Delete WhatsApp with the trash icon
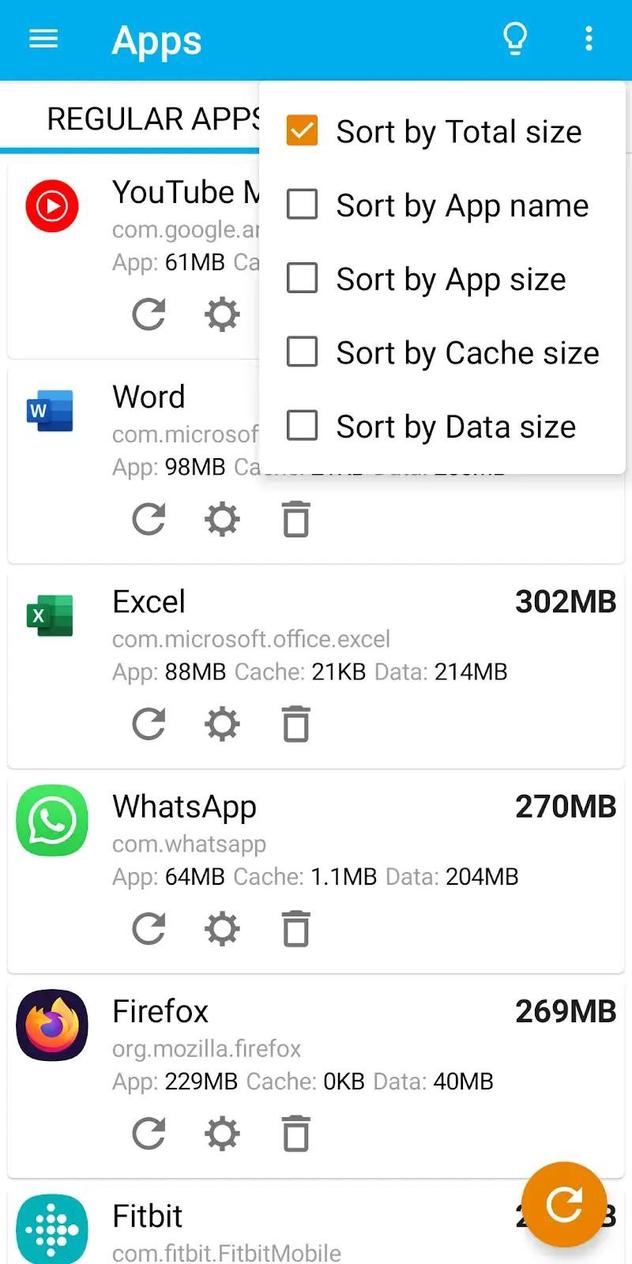 point(295,928)
